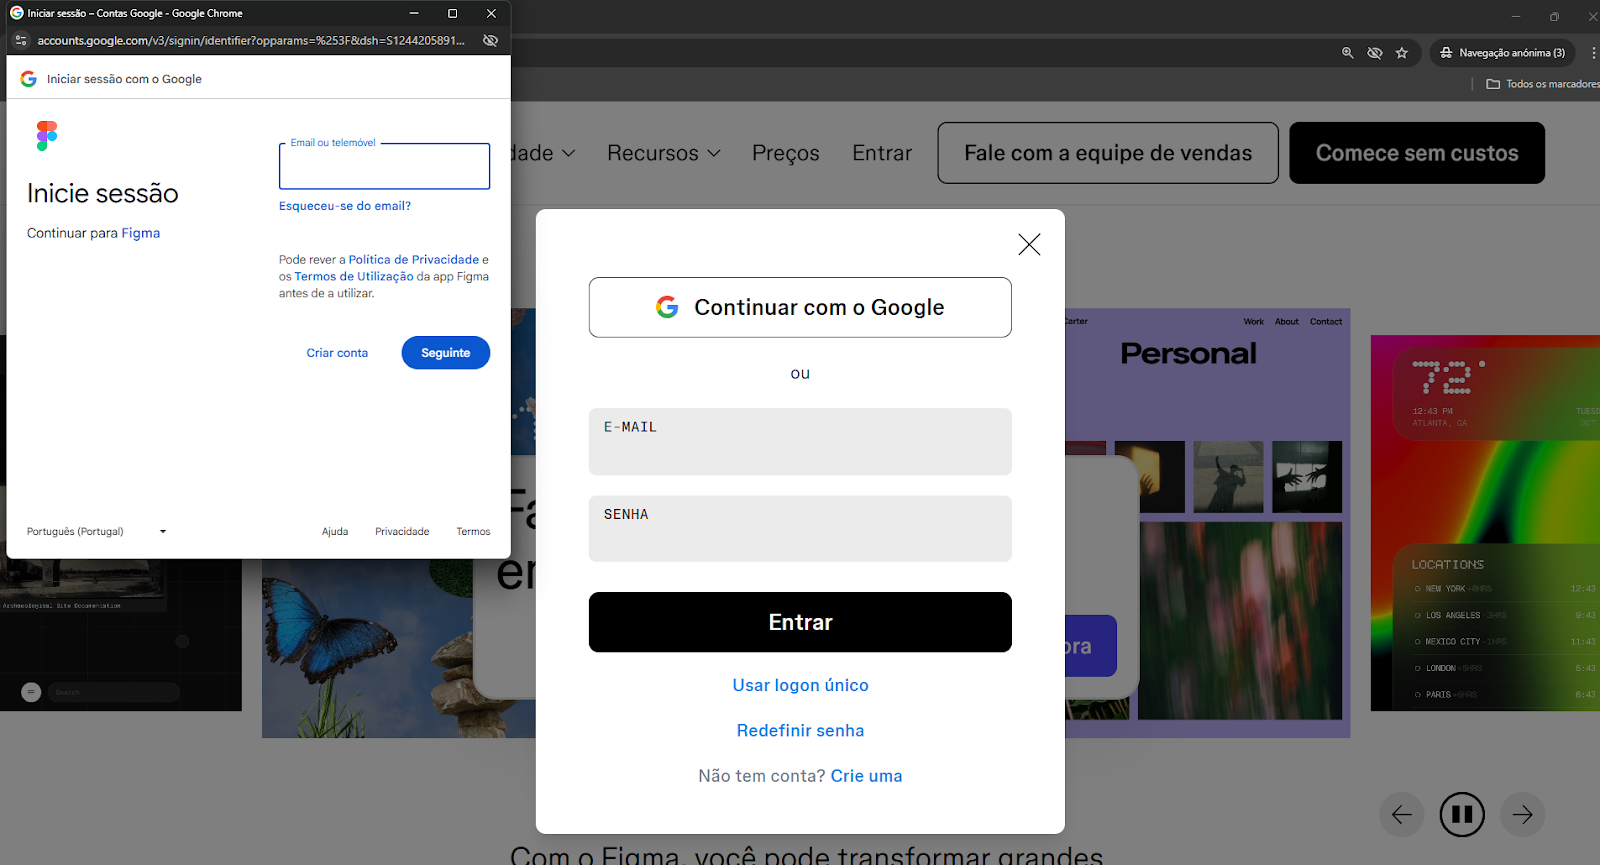The height and width of the screenshot is (865, 1600).
Task: Click Fale com a equipe de vendas button
Action: click(x=1108, y=153)
